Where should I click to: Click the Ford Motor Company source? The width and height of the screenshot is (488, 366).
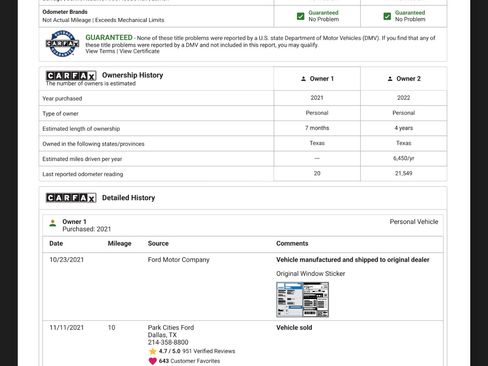point(179,260)
